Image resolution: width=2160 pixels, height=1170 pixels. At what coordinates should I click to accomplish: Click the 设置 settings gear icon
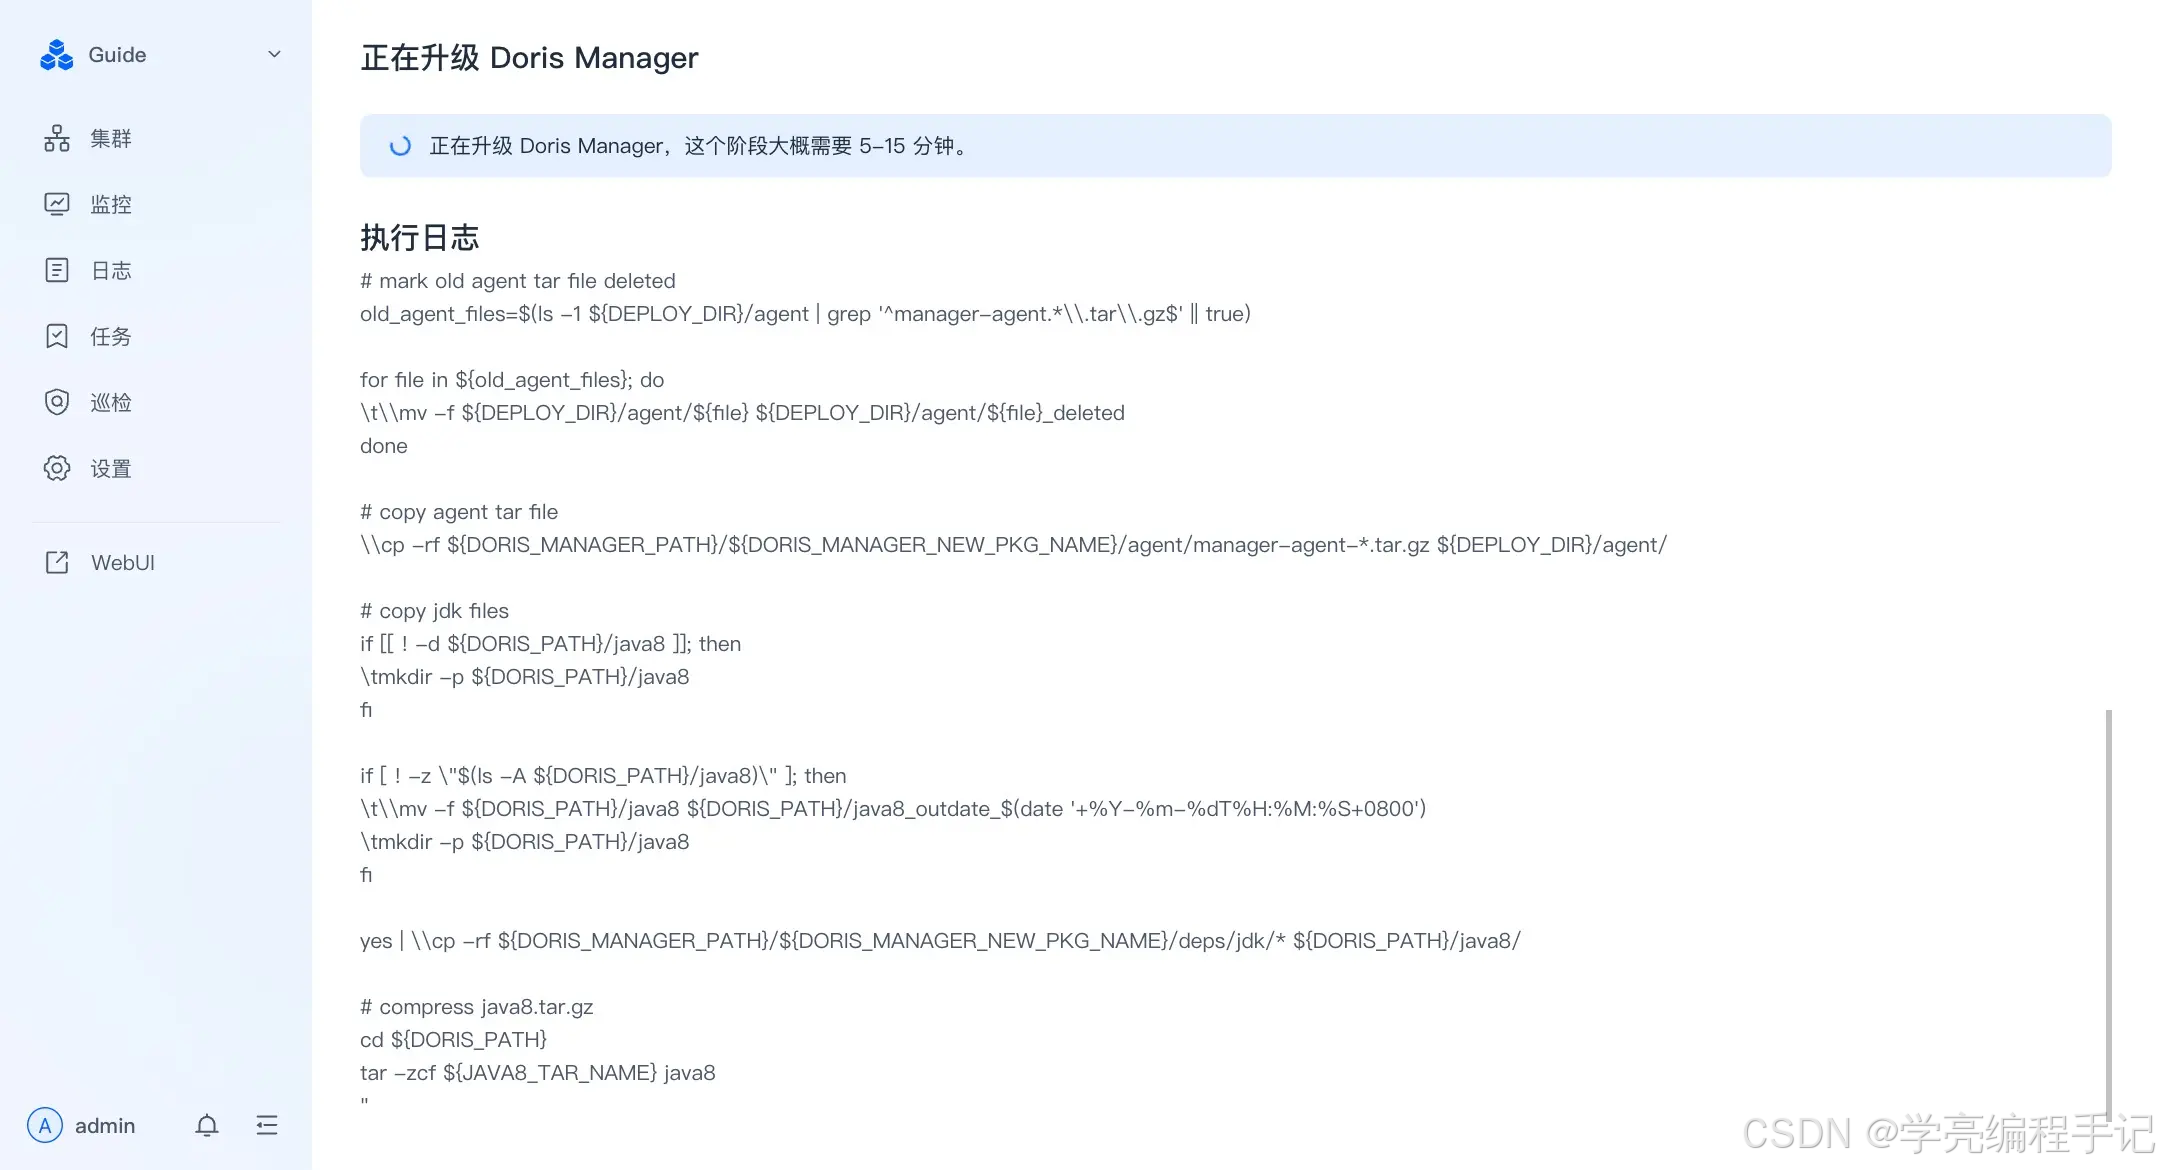coord(57,468)
